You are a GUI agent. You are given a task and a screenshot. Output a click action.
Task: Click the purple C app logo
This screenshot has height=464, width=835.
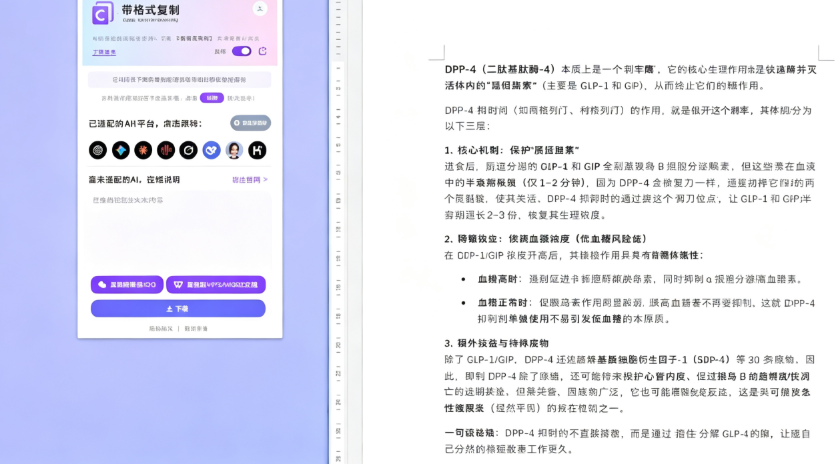click(103, 13)
